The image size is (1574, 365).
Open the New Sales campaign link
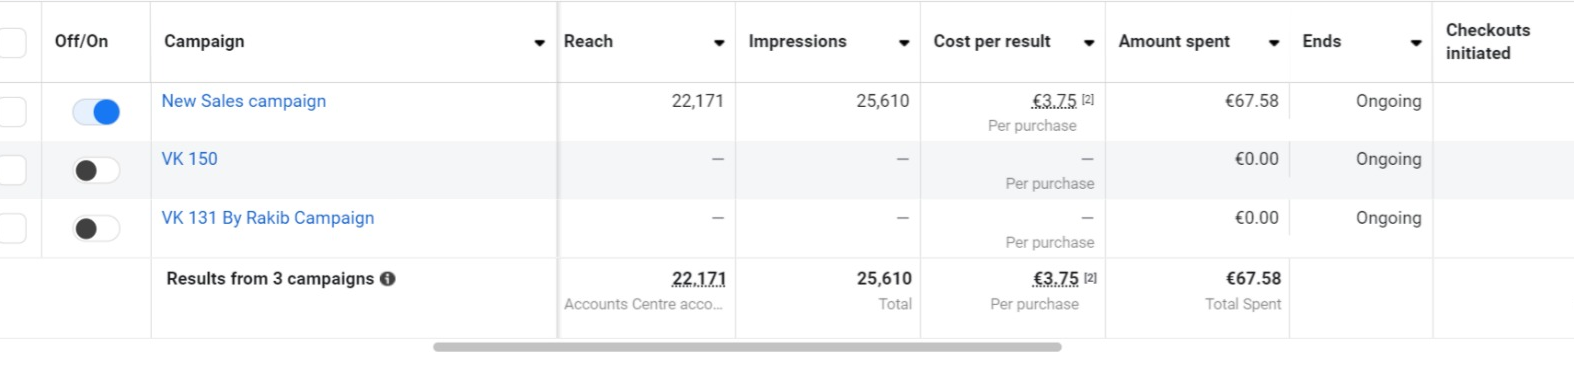tap(244, 101)
